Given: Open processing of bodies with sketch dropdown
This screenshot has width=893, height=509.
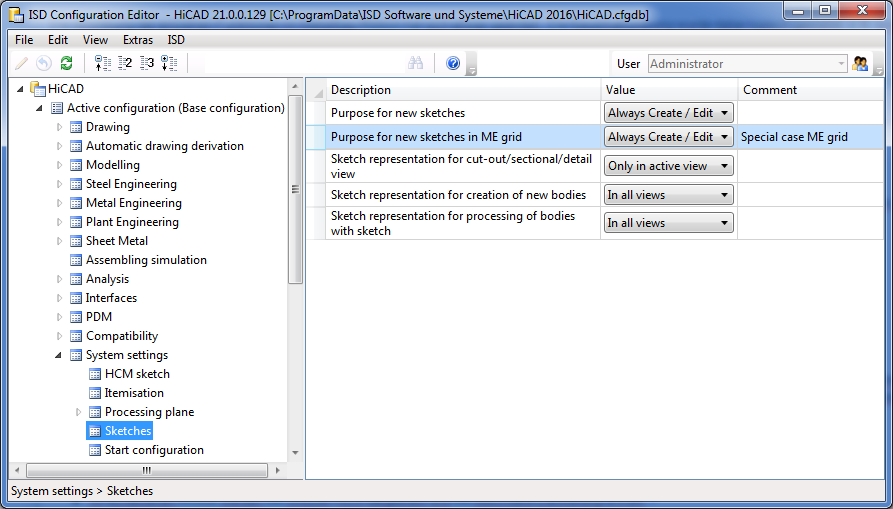Looking at the screenshot, I should 669,223.
